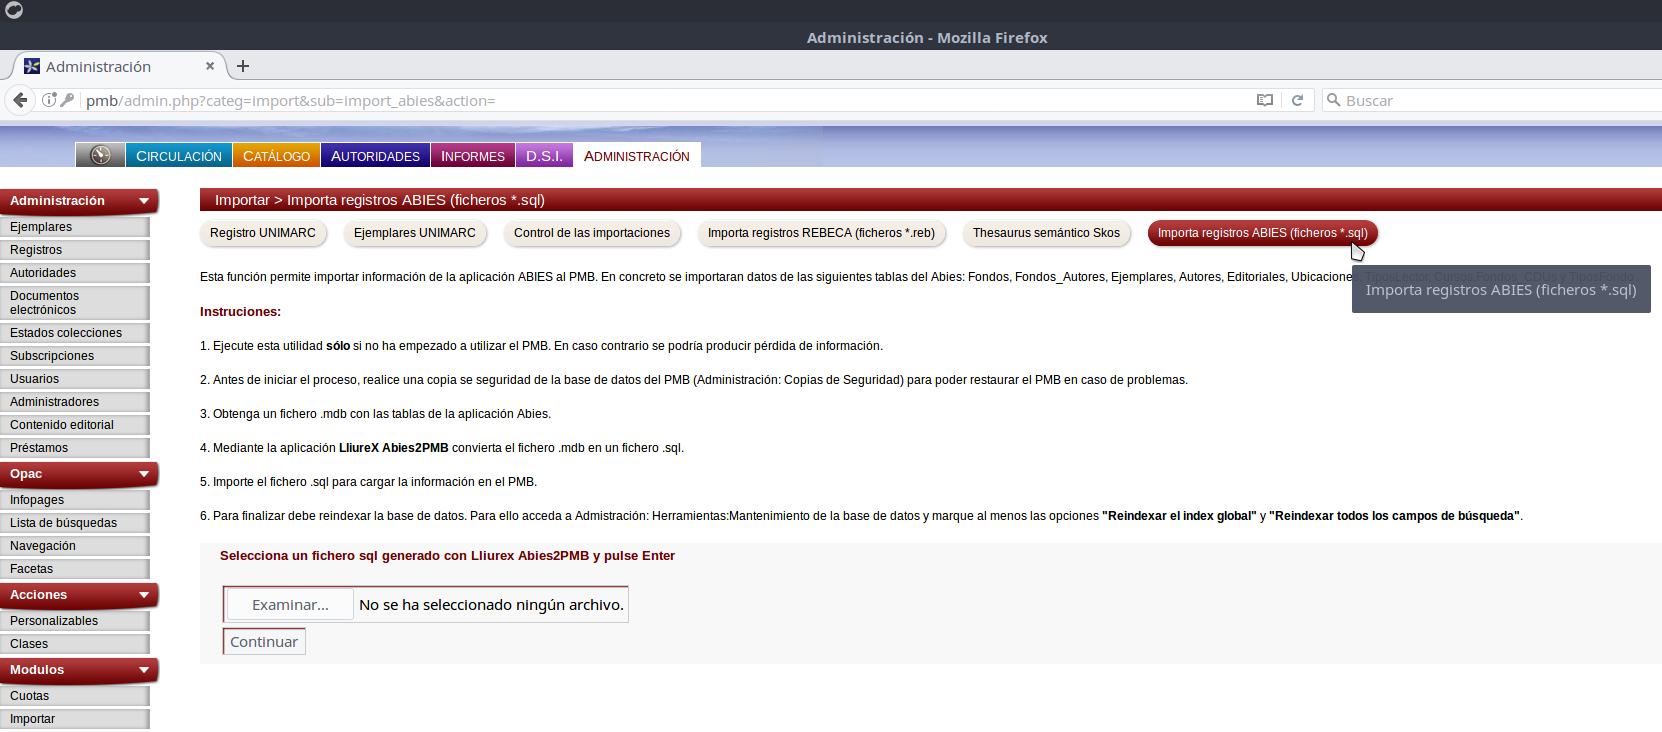Close the Administración browser tab

[x=210, y=66]
